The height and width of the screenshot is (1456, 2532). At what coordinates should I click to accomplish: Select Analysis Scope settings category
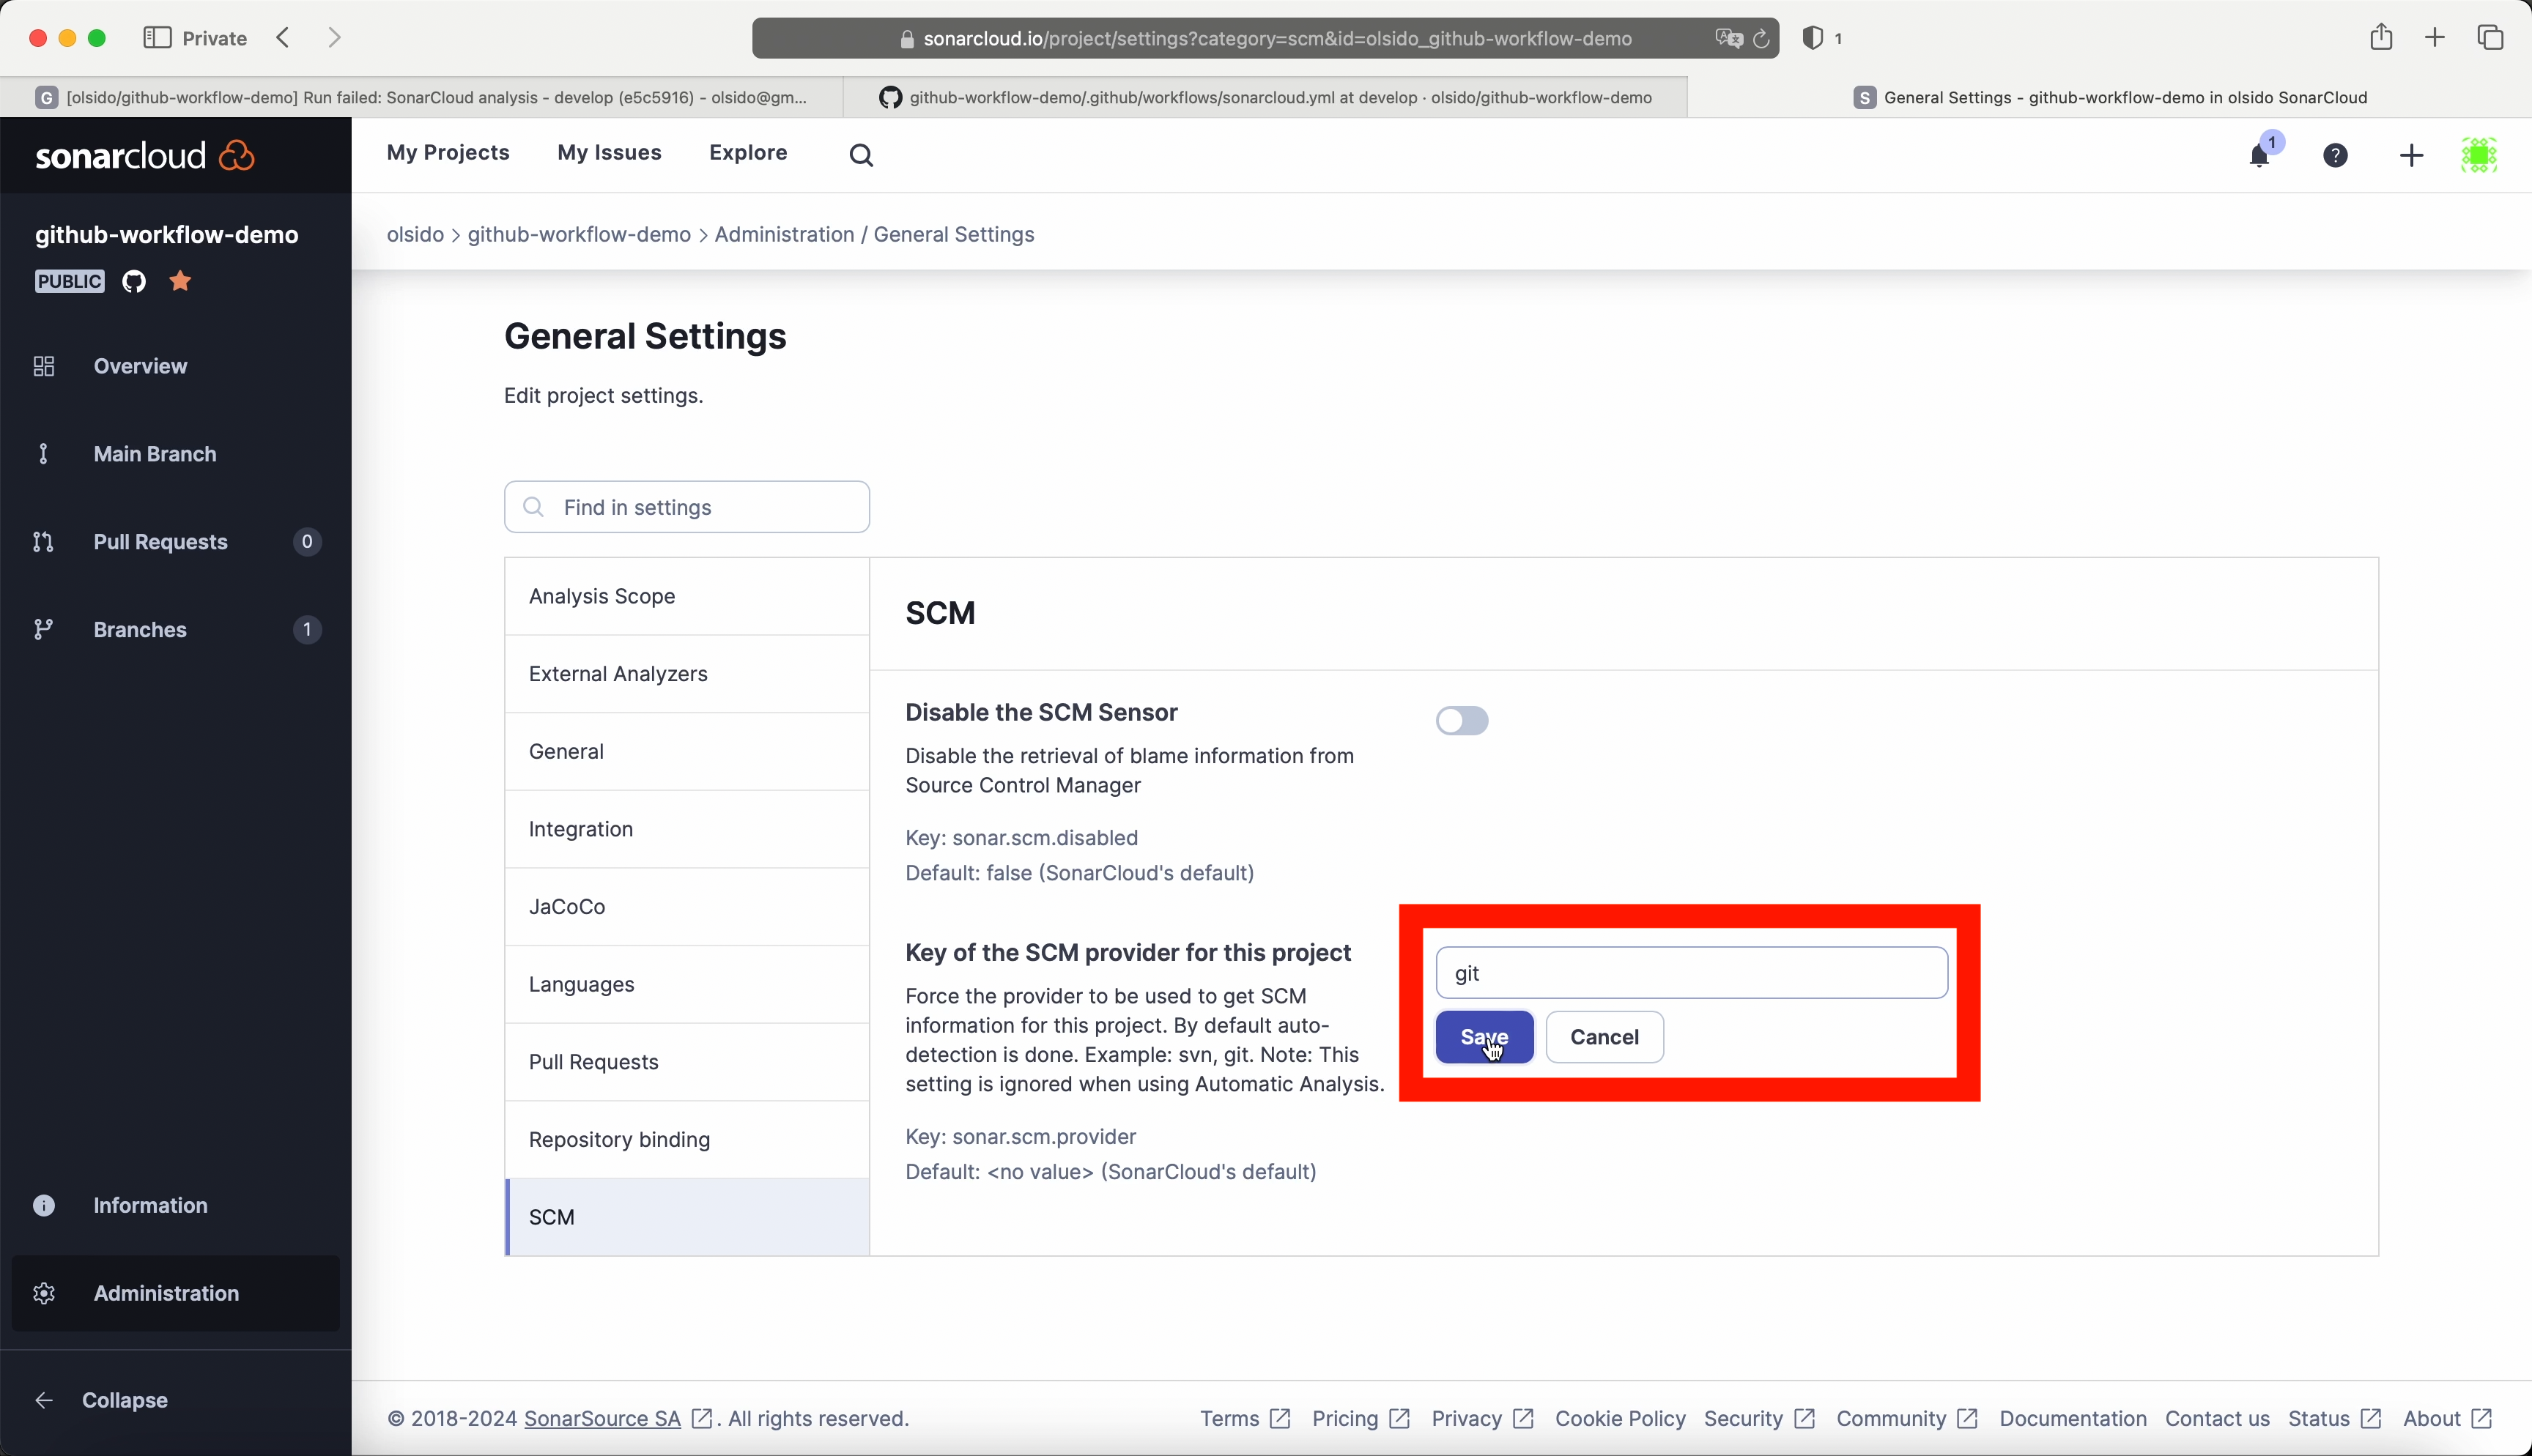[x=602, y=596]
